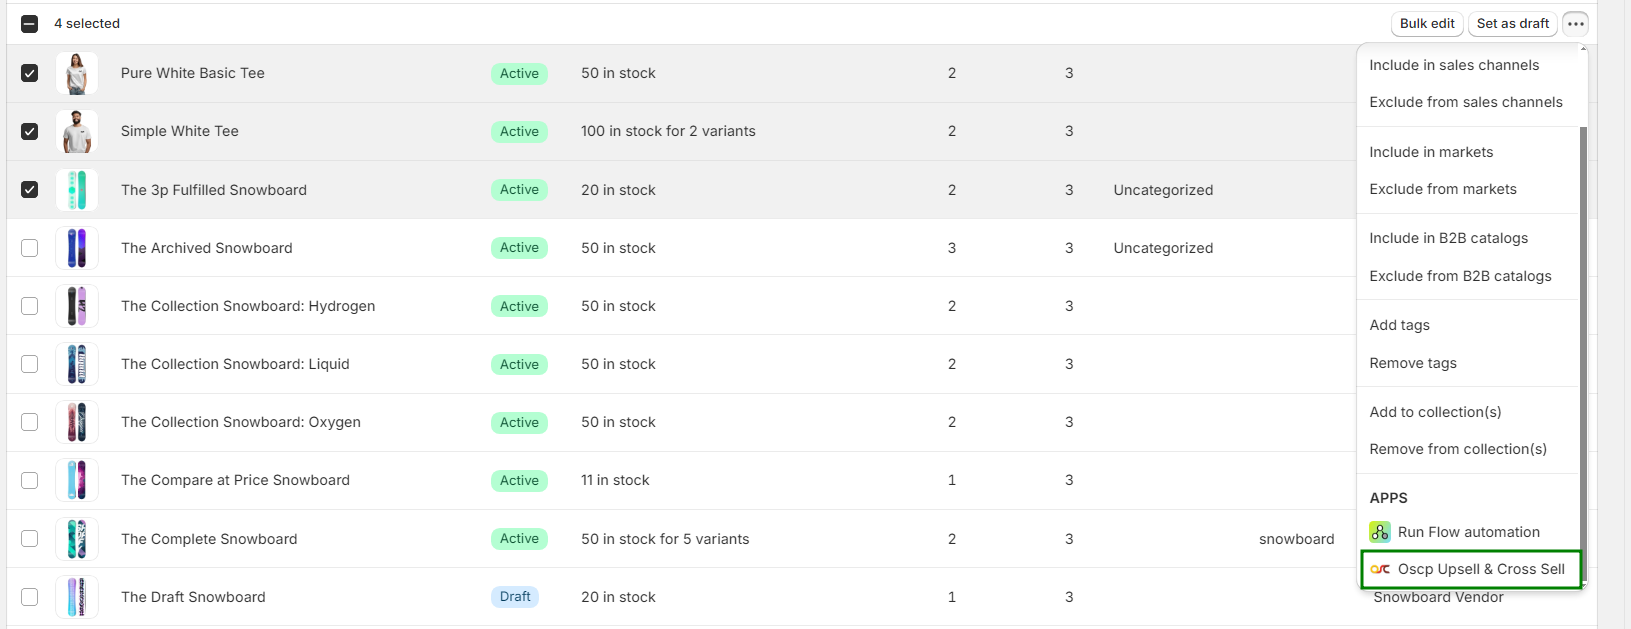Viewport: 1631px width, 629px height.
Task: Open The Collection Snowboard: Liquid product link
Action: tap(235, 364)
